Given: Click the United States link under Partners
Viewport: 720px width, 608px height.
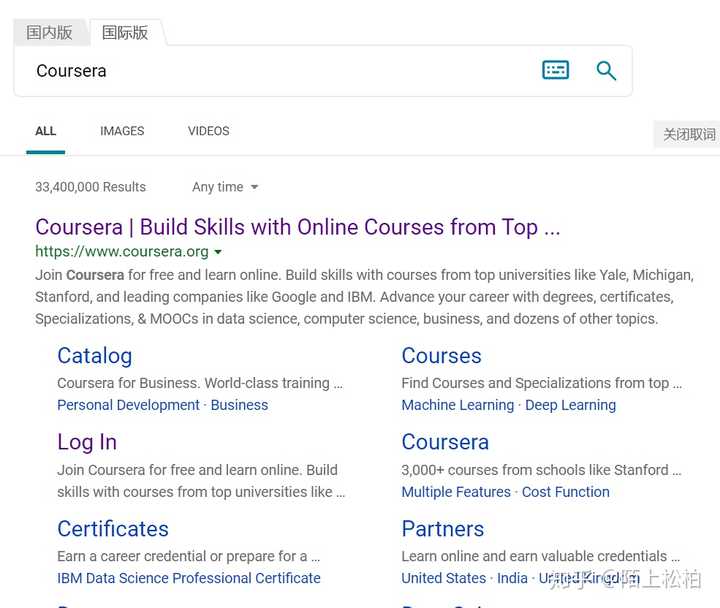Looking at the screenshot, I should tap(444, 578).
